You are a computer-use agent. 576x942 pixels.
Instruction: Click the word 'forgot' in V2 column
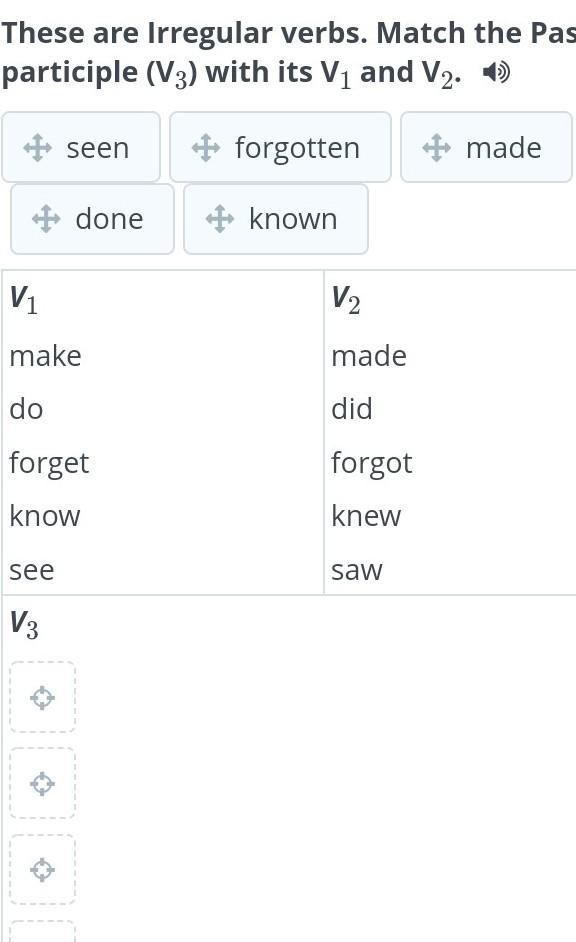372,464
